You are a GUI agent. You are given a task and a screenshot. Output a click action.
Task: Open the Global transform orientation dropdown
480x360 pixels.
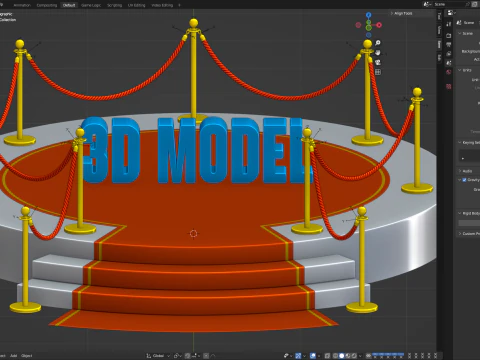tap(158, 356)
